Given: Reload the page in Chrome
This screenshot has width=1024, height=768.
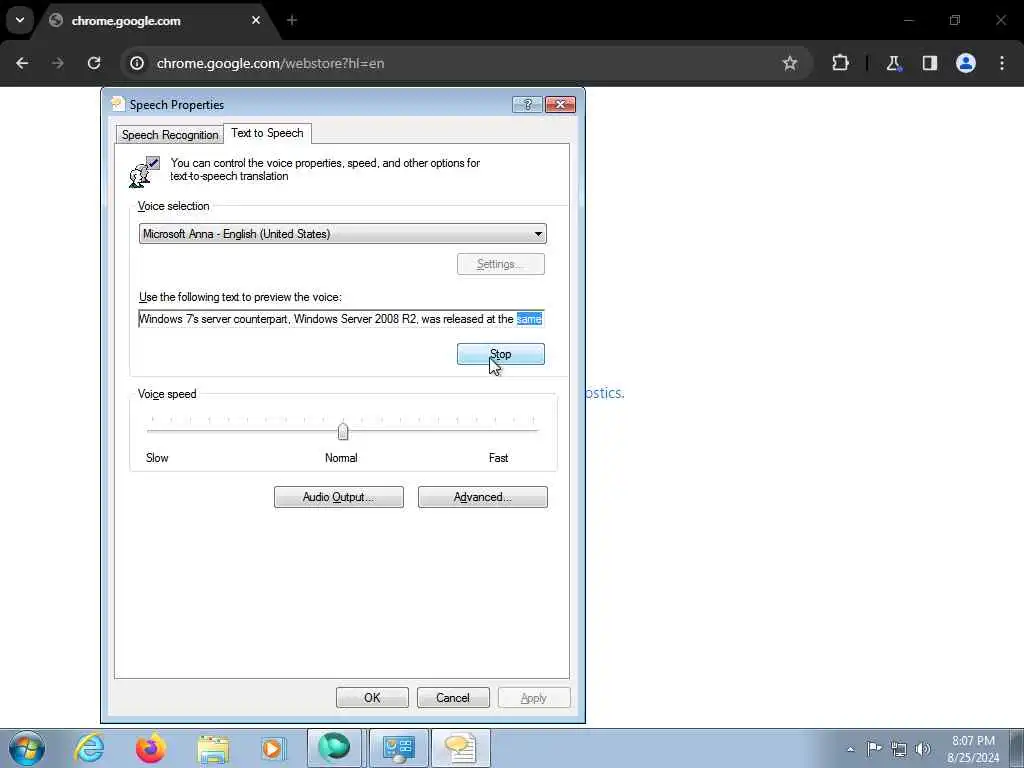Looking at the screenshot, I should point(94,63).
